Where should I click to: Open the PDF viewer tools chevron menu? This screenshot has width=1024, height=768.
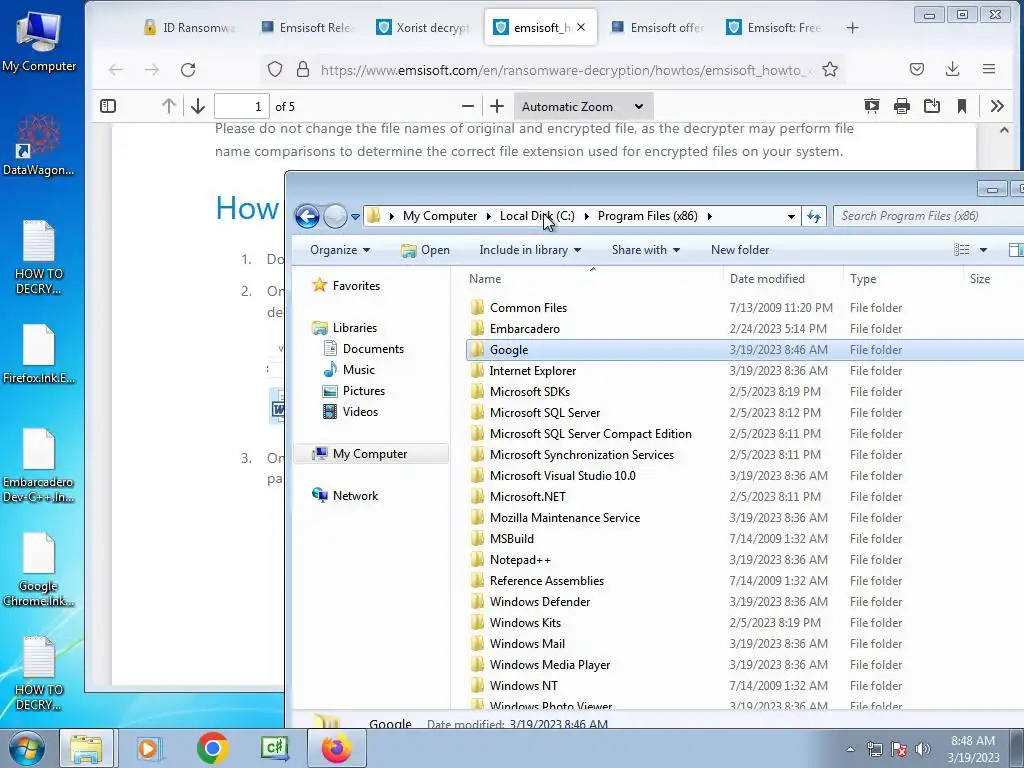997,106
